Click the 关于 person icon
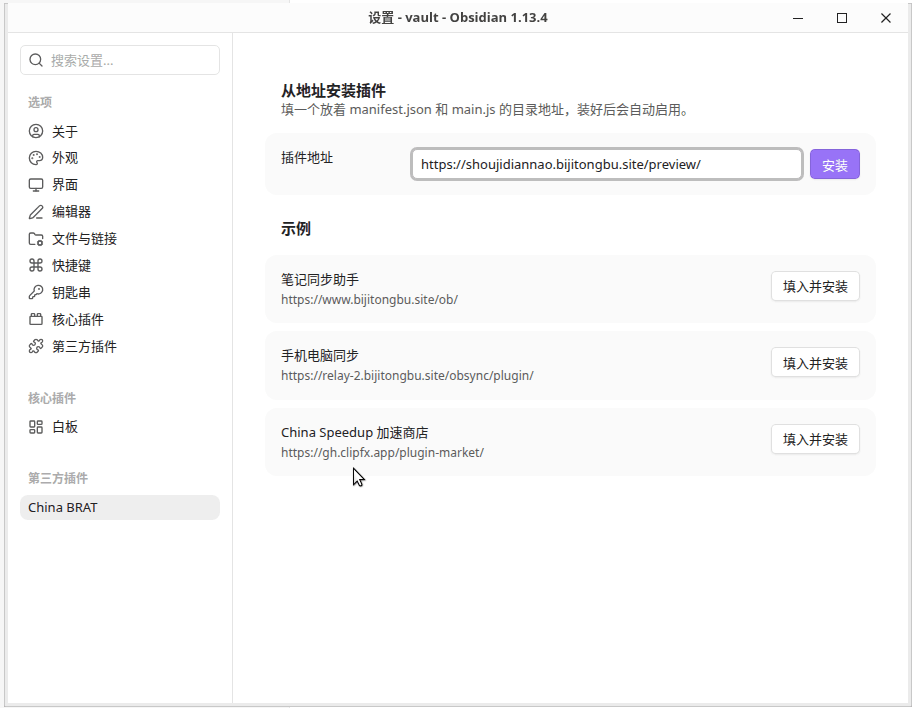The width and height of the screenshot is (912, 708). tap(36, 131)
